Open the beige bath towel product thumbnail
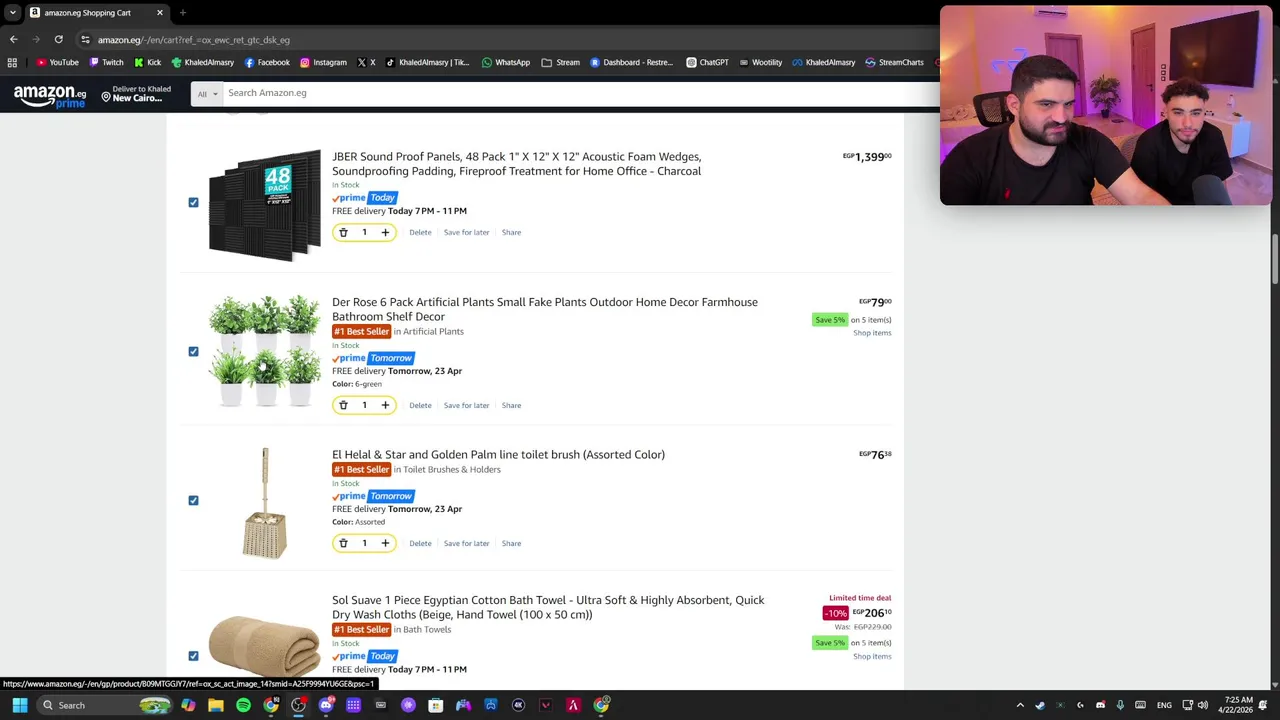Image resolution: width=1280 pixels, height=720 pixels. click(265, 647)
